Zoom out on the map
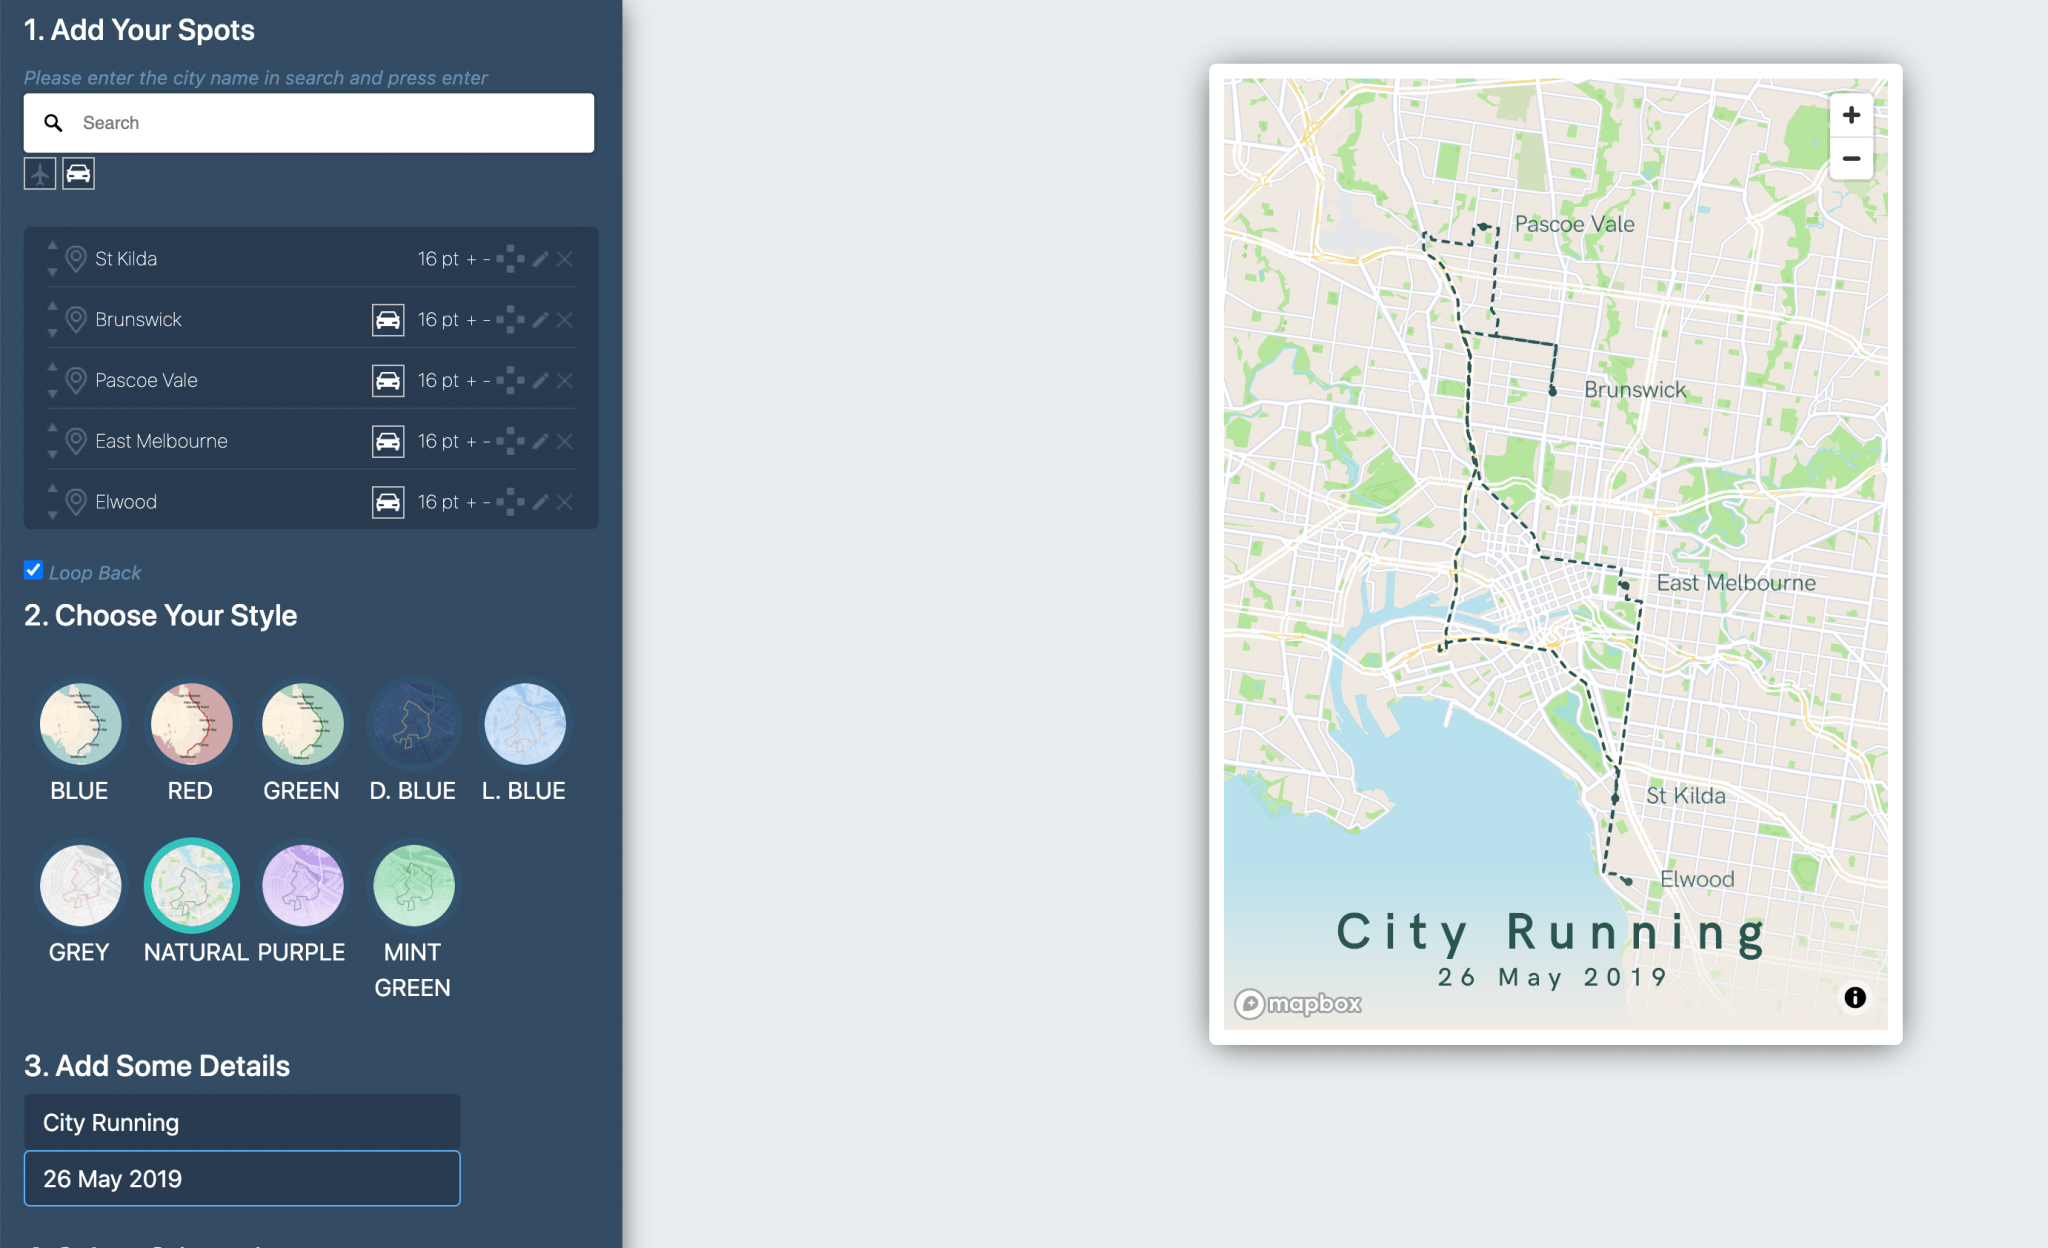Viewport: 2048px width, 1248px height. tap(1851, 159)
